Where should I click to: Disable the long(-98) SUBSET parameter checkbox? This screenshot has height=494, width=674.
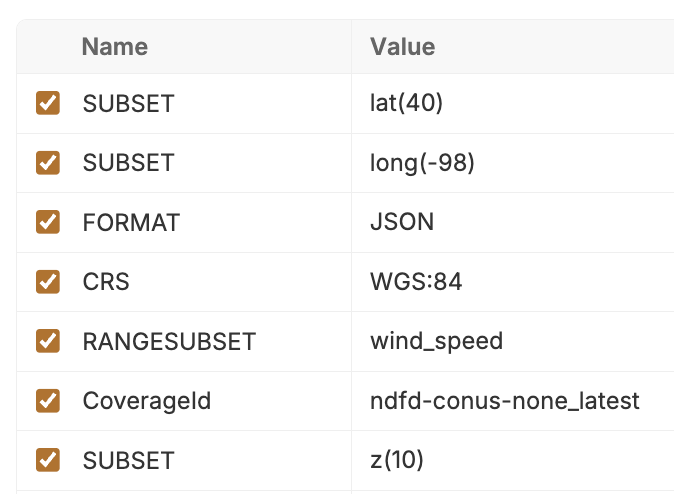[48, 162]
